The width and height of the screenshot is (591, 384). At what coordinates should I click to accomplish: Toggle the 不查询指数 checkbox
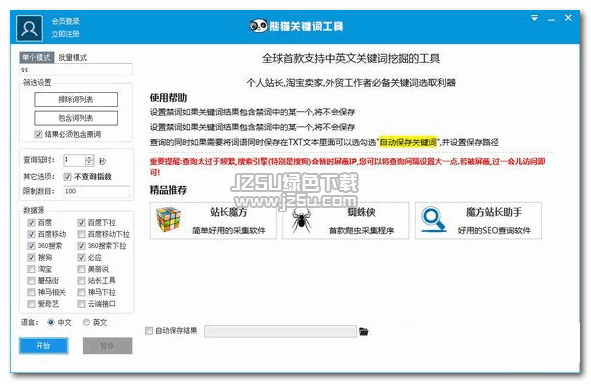click(x=67, y=176)
